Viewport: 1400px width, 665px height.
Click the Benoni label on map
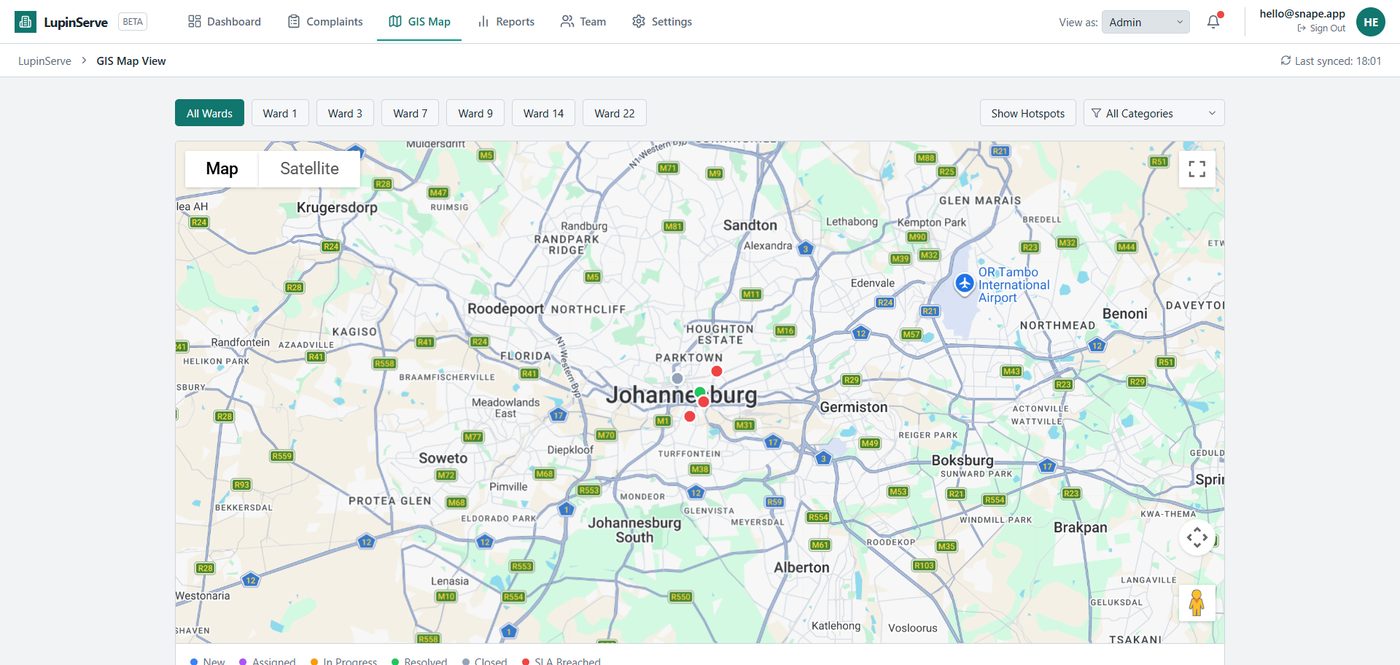[1125, 313]
